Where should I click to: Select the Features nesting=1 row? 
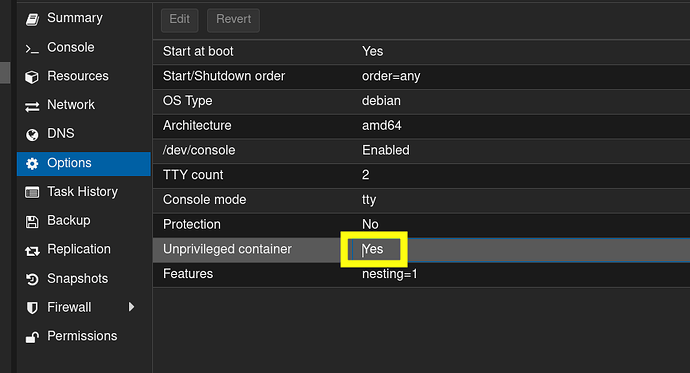(422, 274)
